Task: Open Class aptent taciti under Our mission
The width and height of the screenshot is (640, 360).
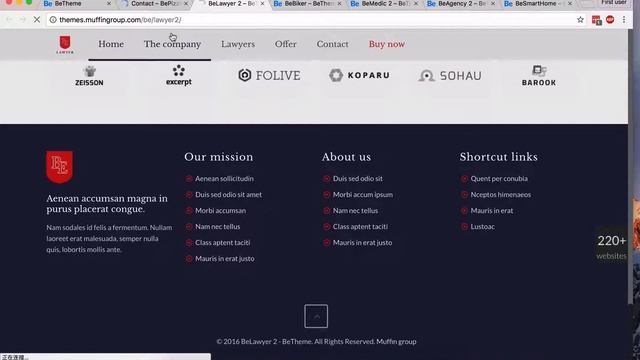Action: (x=222, y=242)
